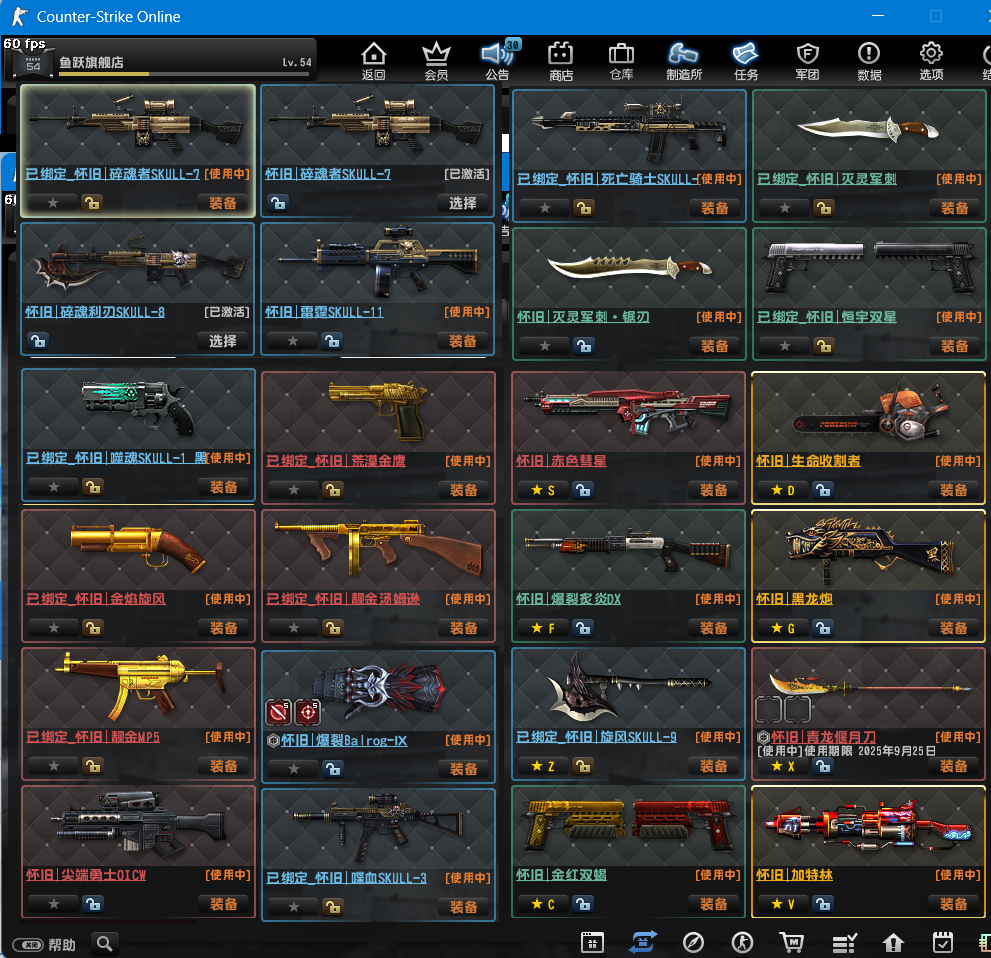Image resolution: width=991 pixels, height=958 pixels.
Task: Open the 公告 announcements megaphone icon
Action: (x=497, y=61)
